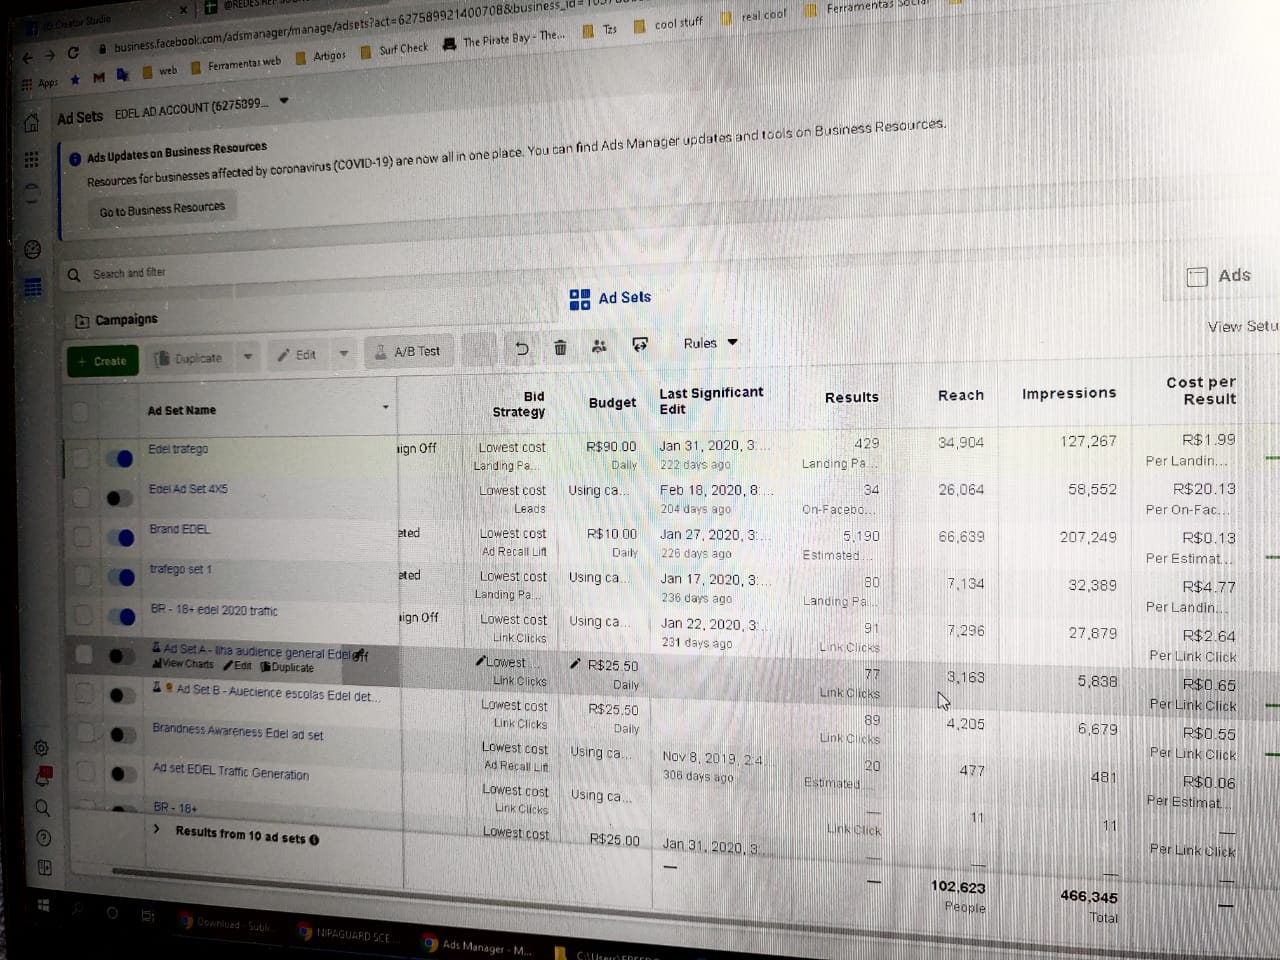The width and height of the screenshot is (1280, 960).
Task: Open the audience people icon in toolbar
Action: pyautogui.click(x=599, y=346)
